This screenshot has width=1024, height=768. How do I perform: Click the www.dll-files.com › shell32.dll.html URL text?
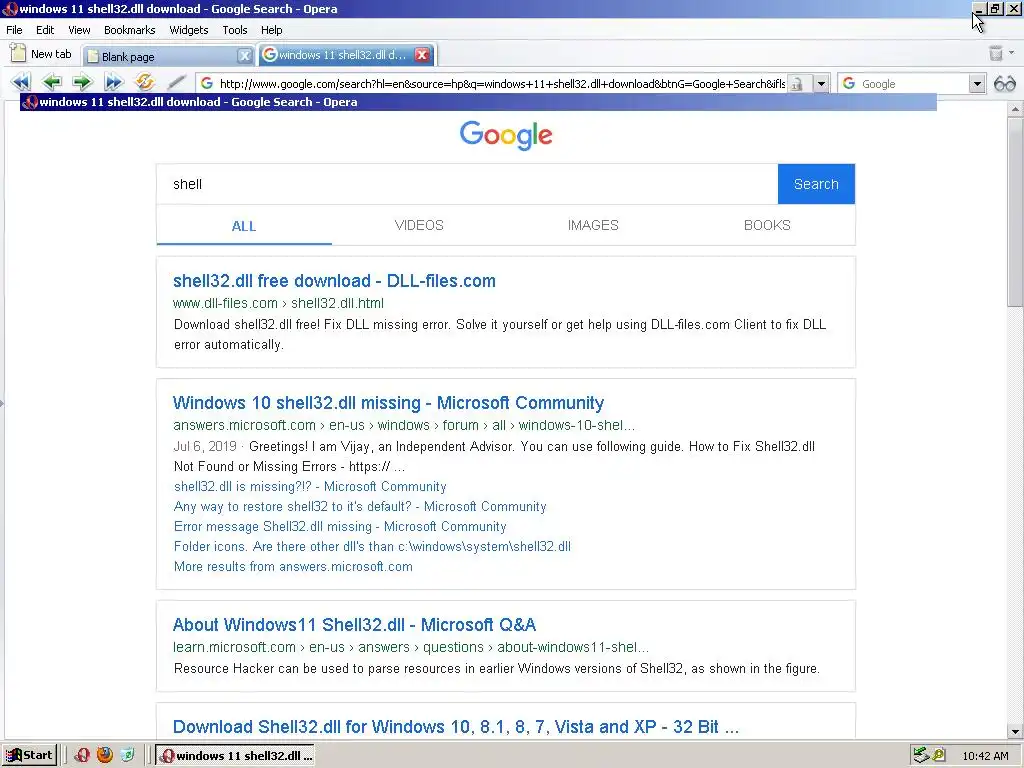[278, 303]
